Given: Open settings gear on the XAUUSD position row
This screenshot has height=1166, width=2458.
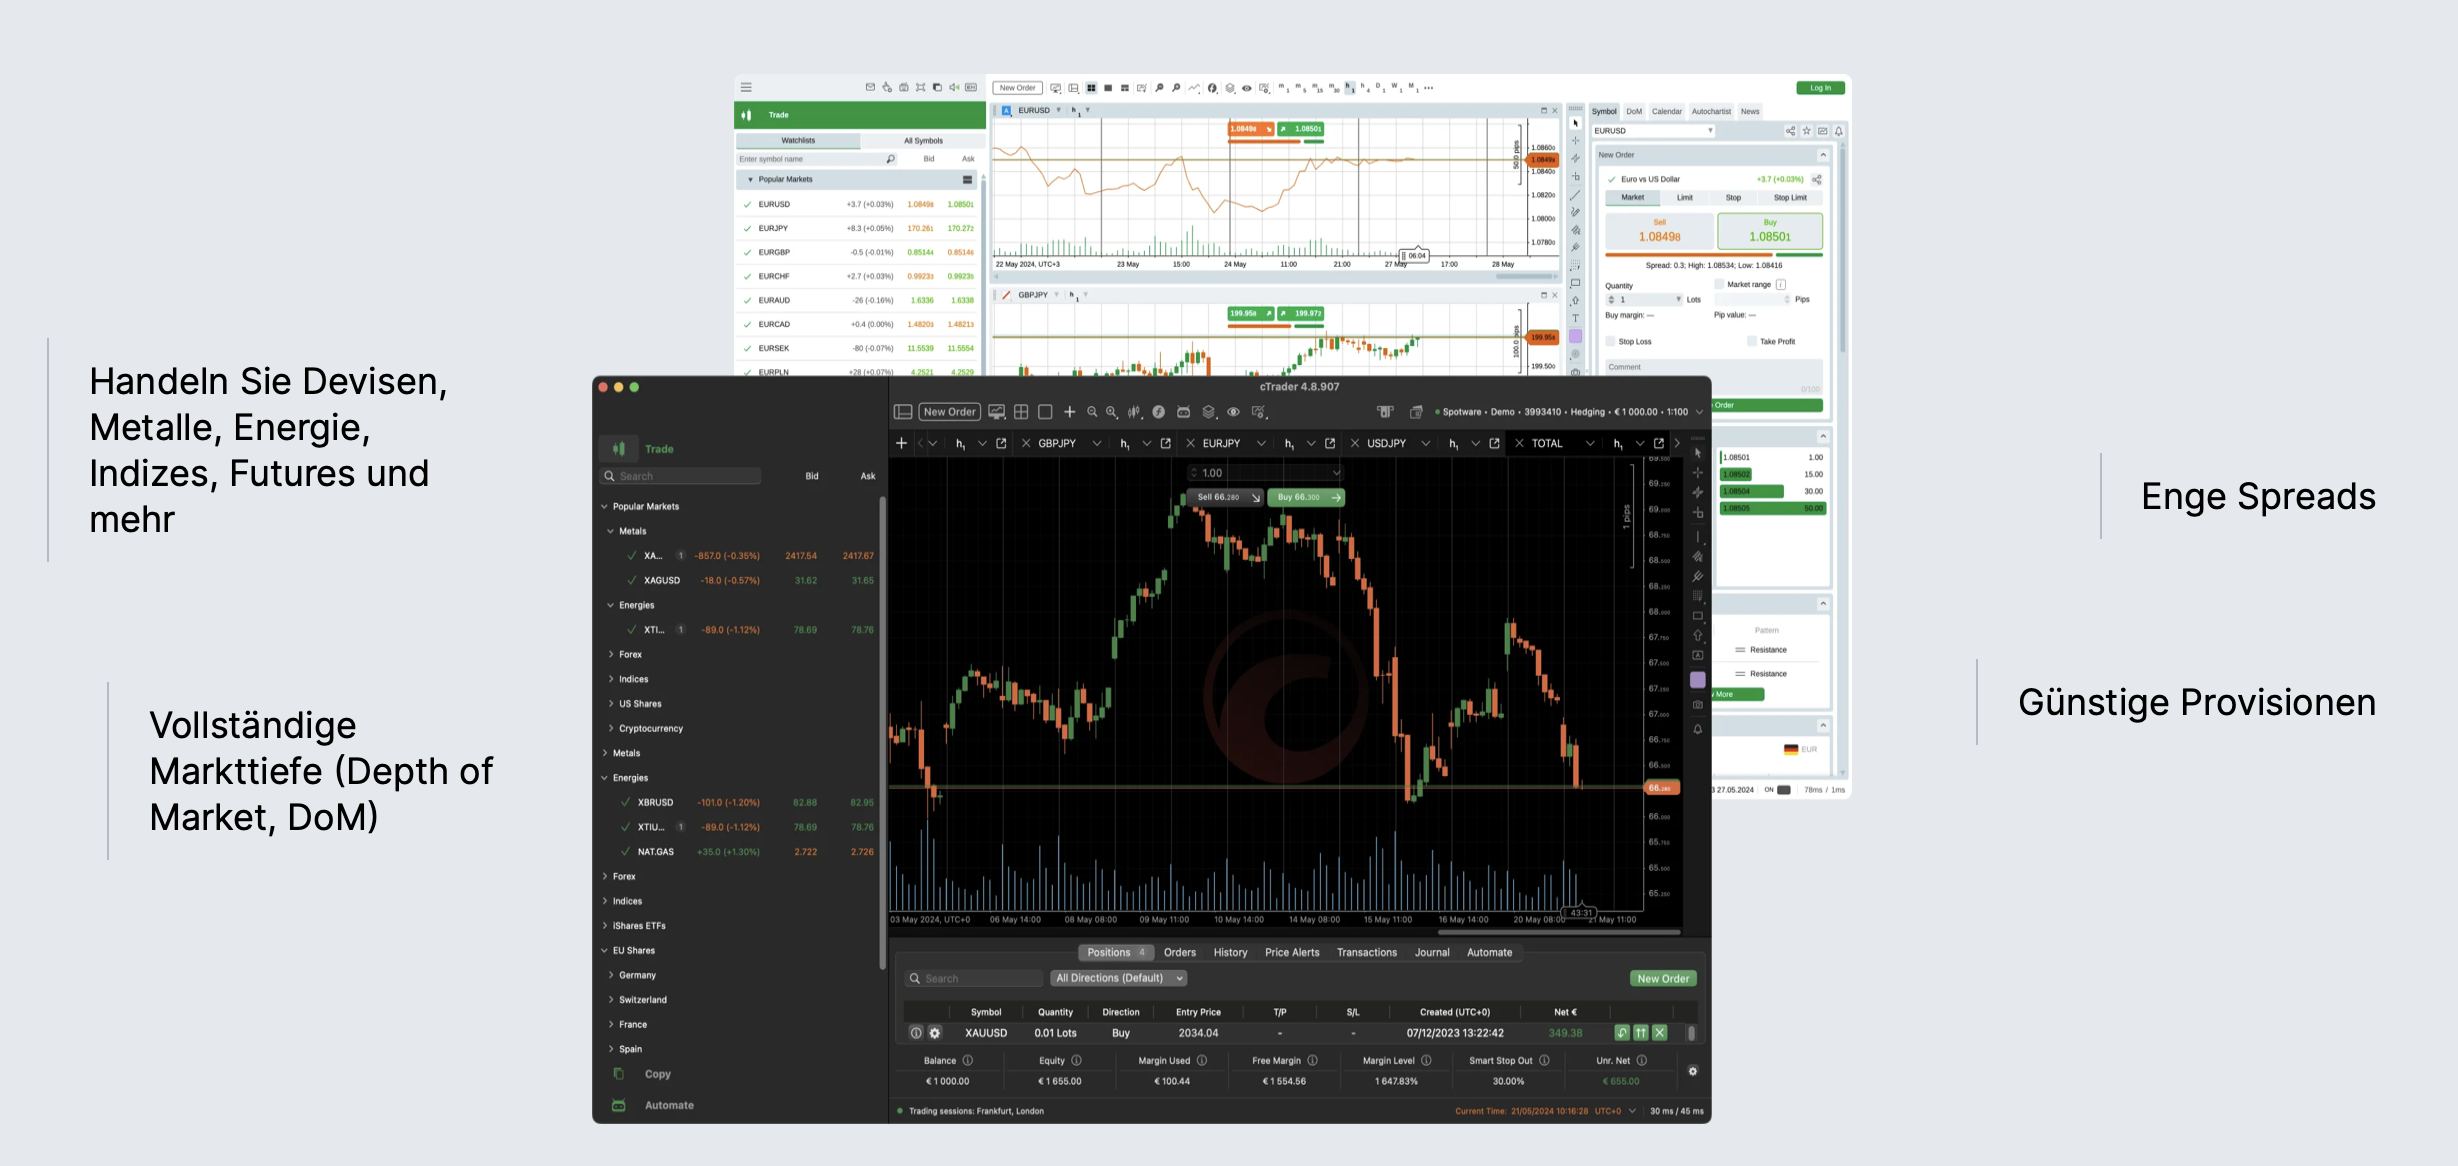Looking at the screenshot, I should point(935,1033).
